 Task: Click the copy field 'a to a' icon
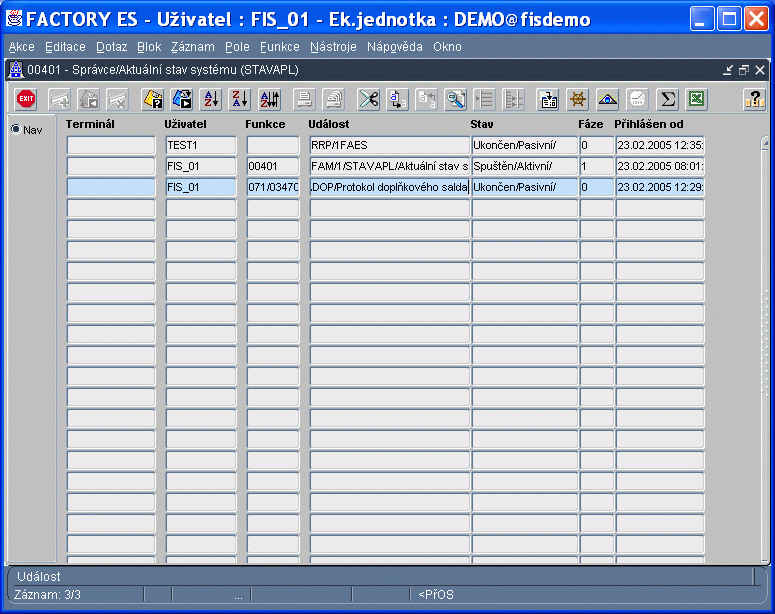[x=397, y=99]
